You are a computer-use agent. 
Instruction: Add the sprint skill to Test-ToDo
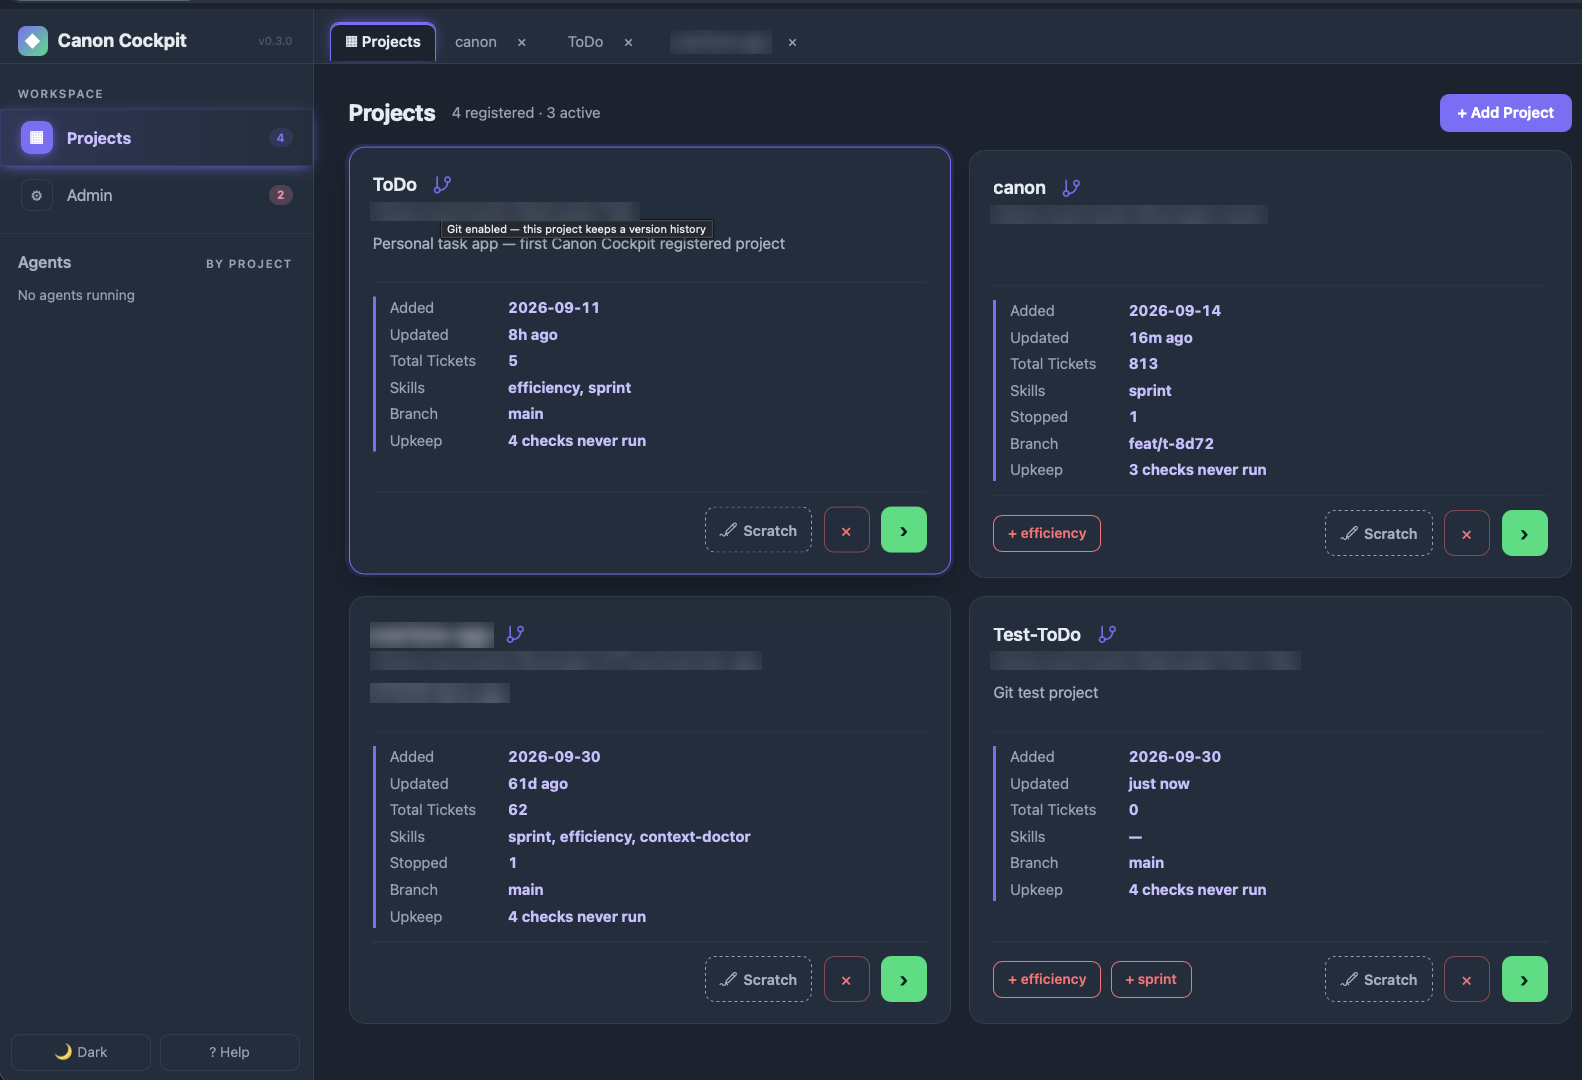(x=1151, y=979)
